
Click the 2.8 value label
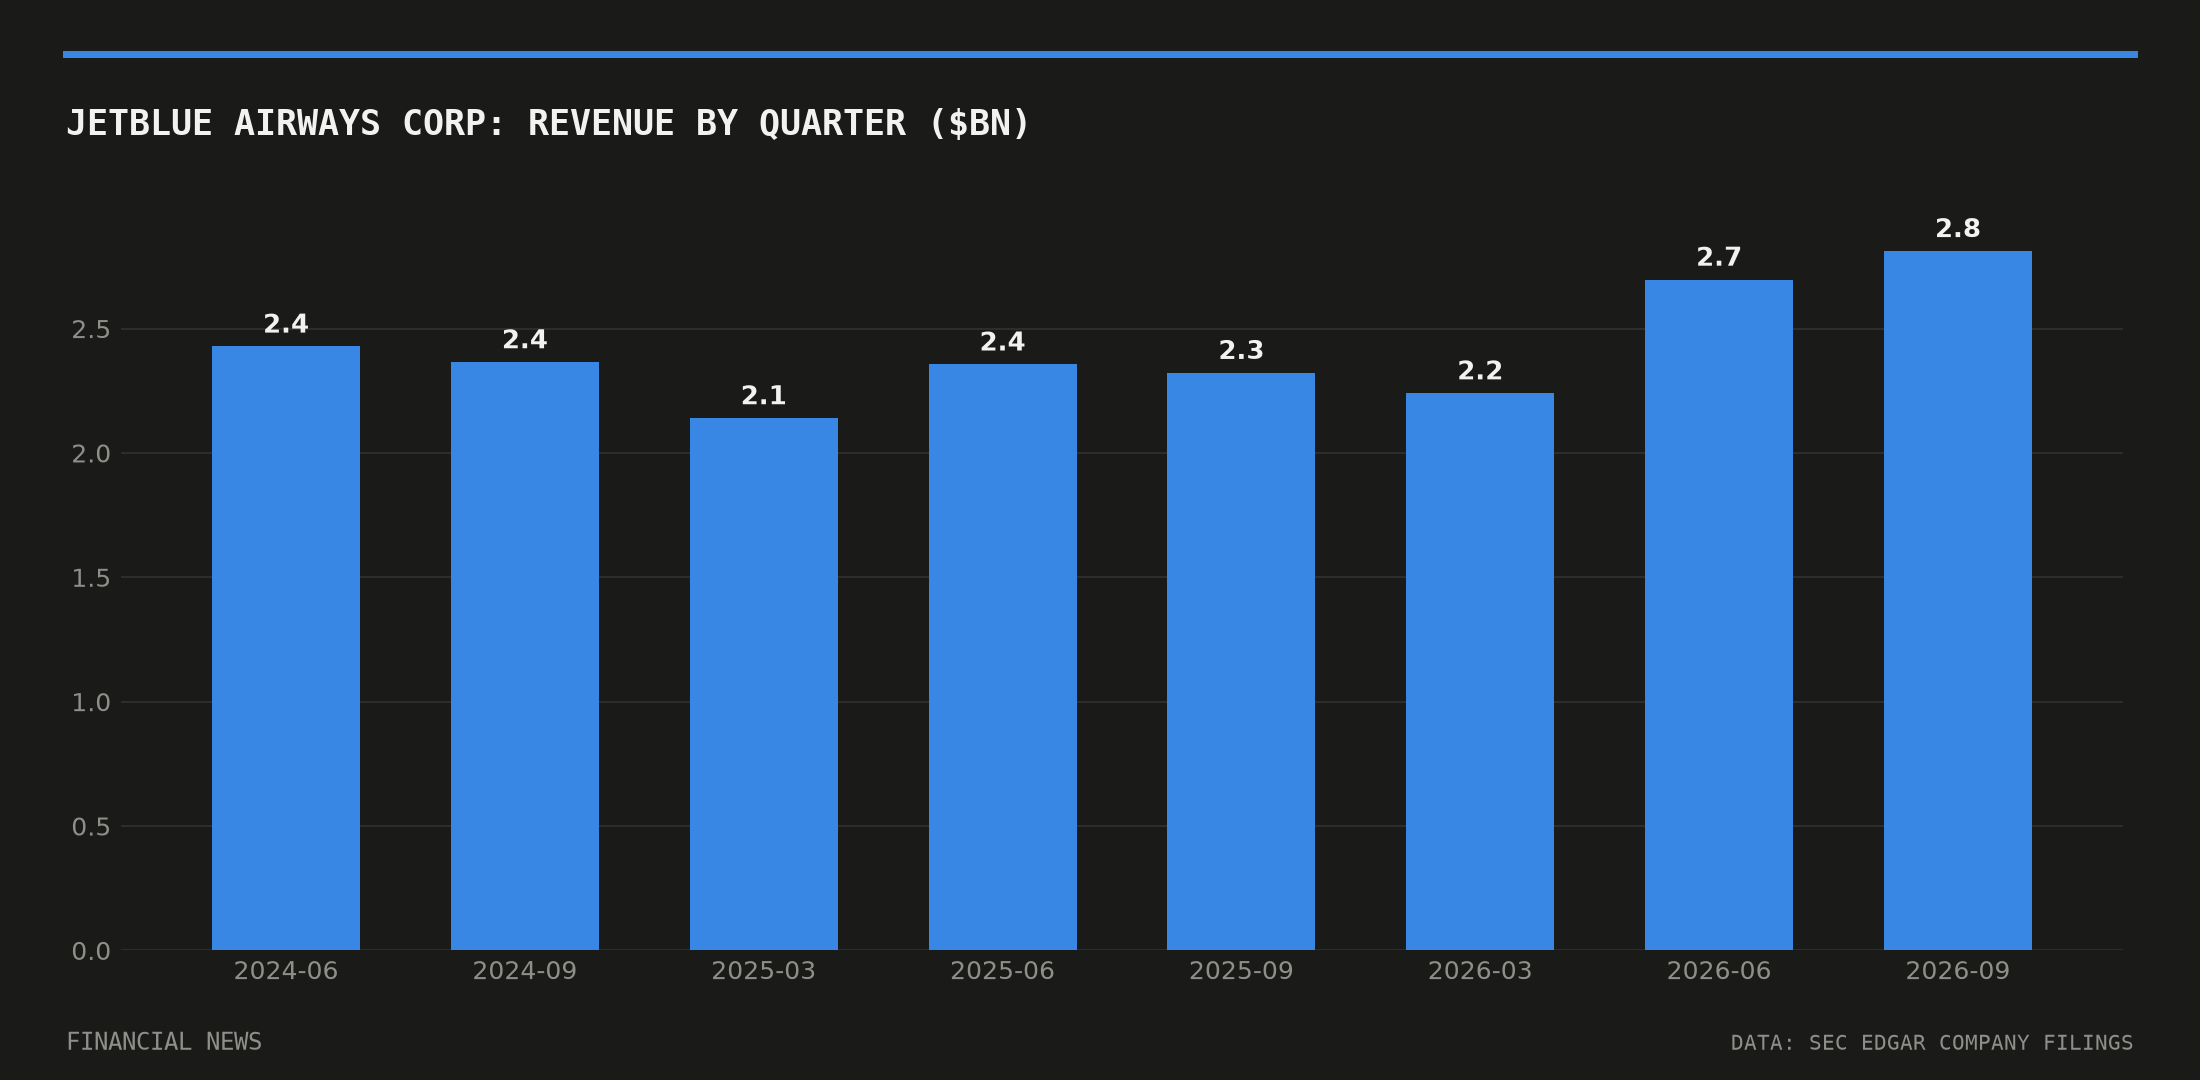(1958, 229)
